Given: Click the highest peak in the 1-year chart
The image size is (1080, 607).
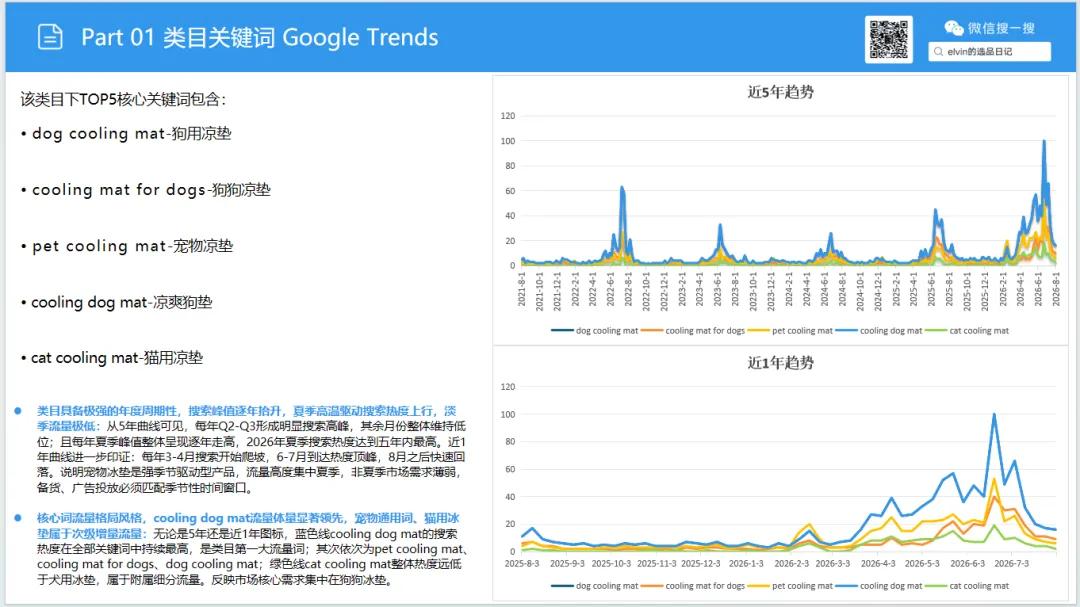Looking at the screenshot, I should 994,415.
